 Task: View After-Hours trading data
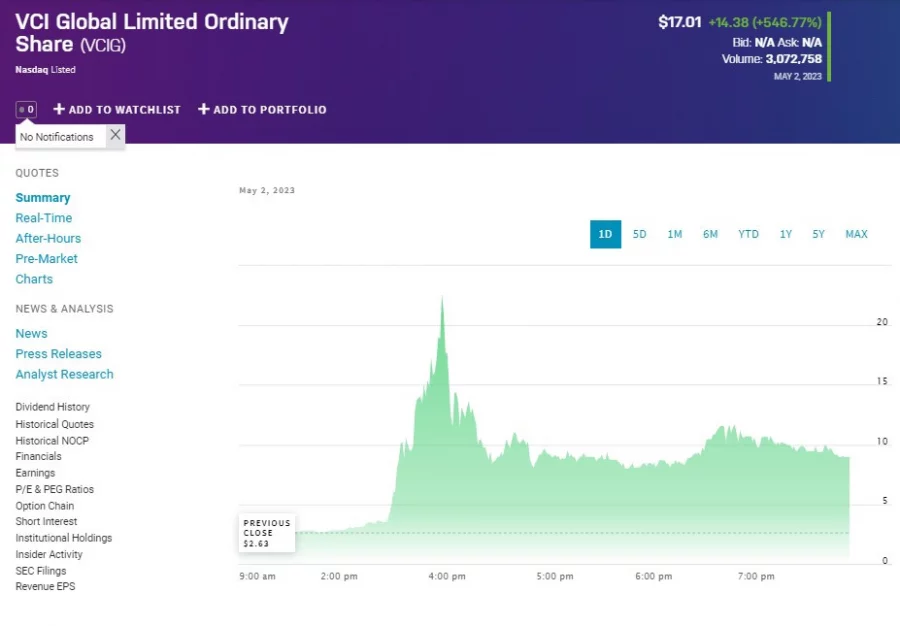(48, 238)
